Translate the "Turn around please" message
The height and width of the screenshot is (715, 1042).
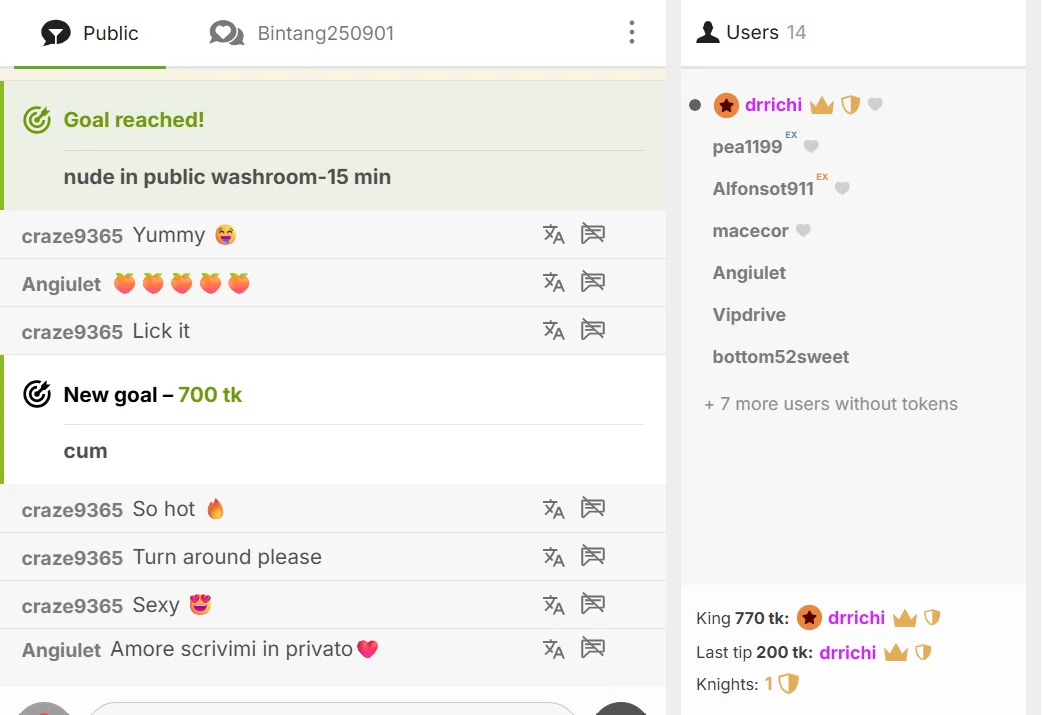(553, 556)
